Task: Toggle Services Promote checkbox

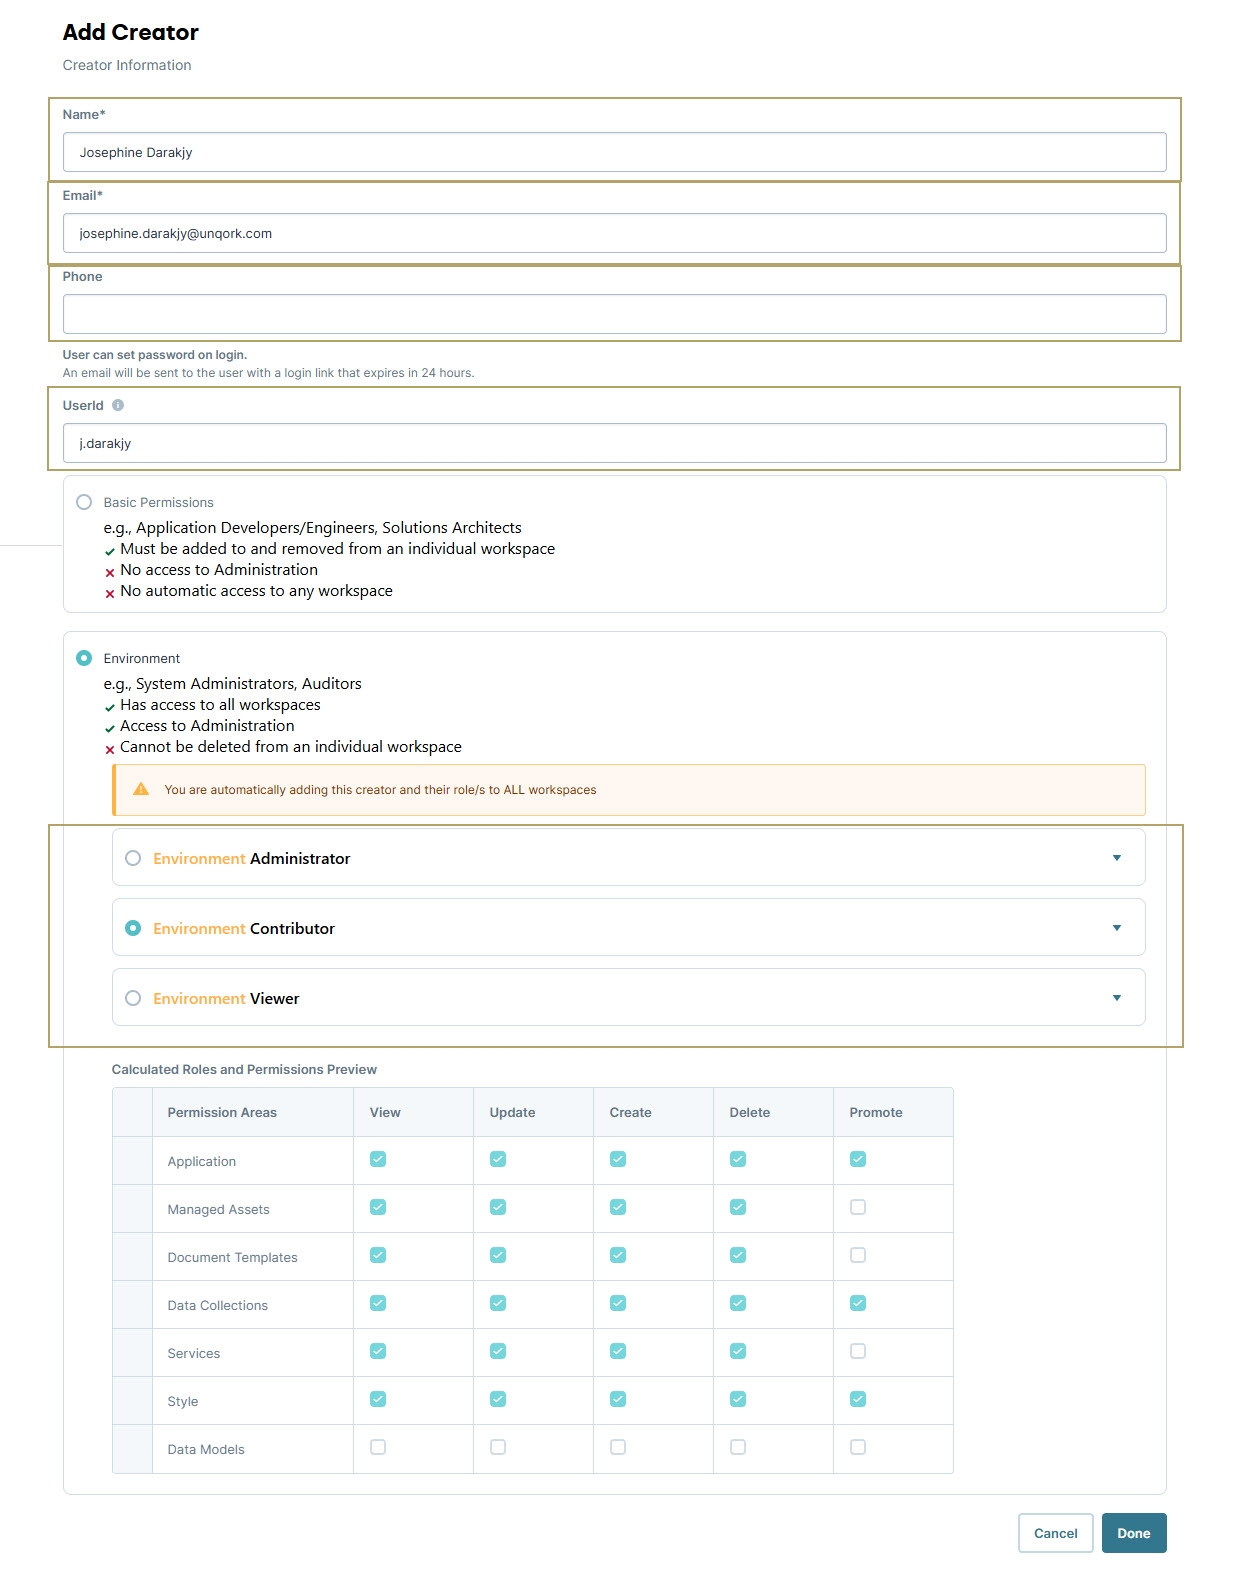Action: coord(858,1351)
